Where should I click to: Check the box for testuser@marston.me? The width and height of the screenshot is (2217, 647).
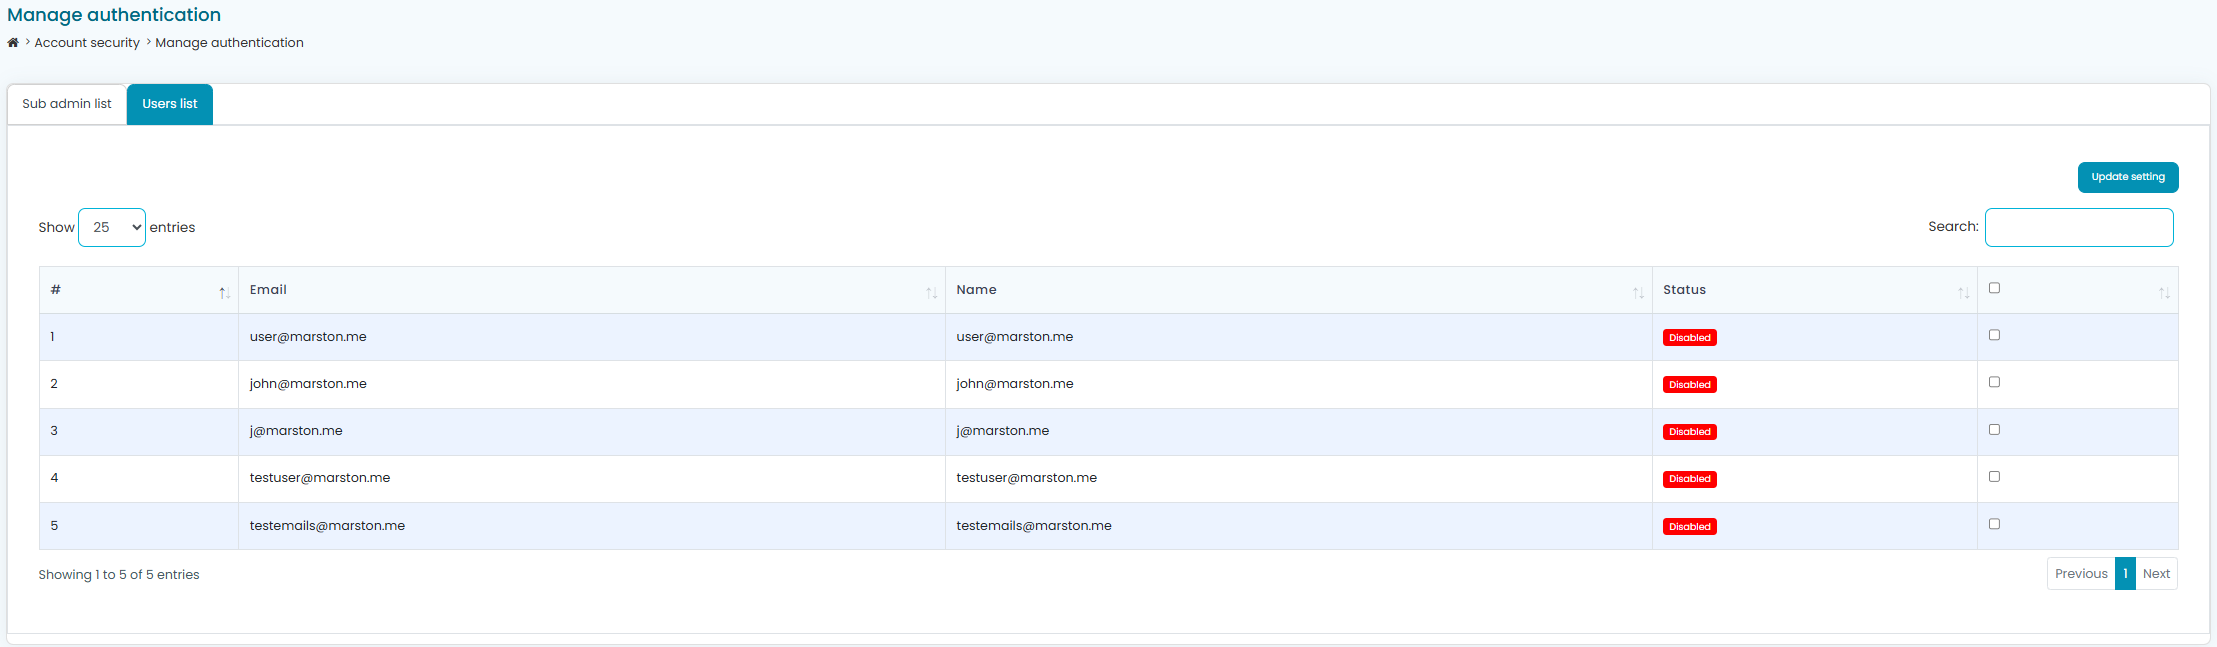pos(1994,476)
